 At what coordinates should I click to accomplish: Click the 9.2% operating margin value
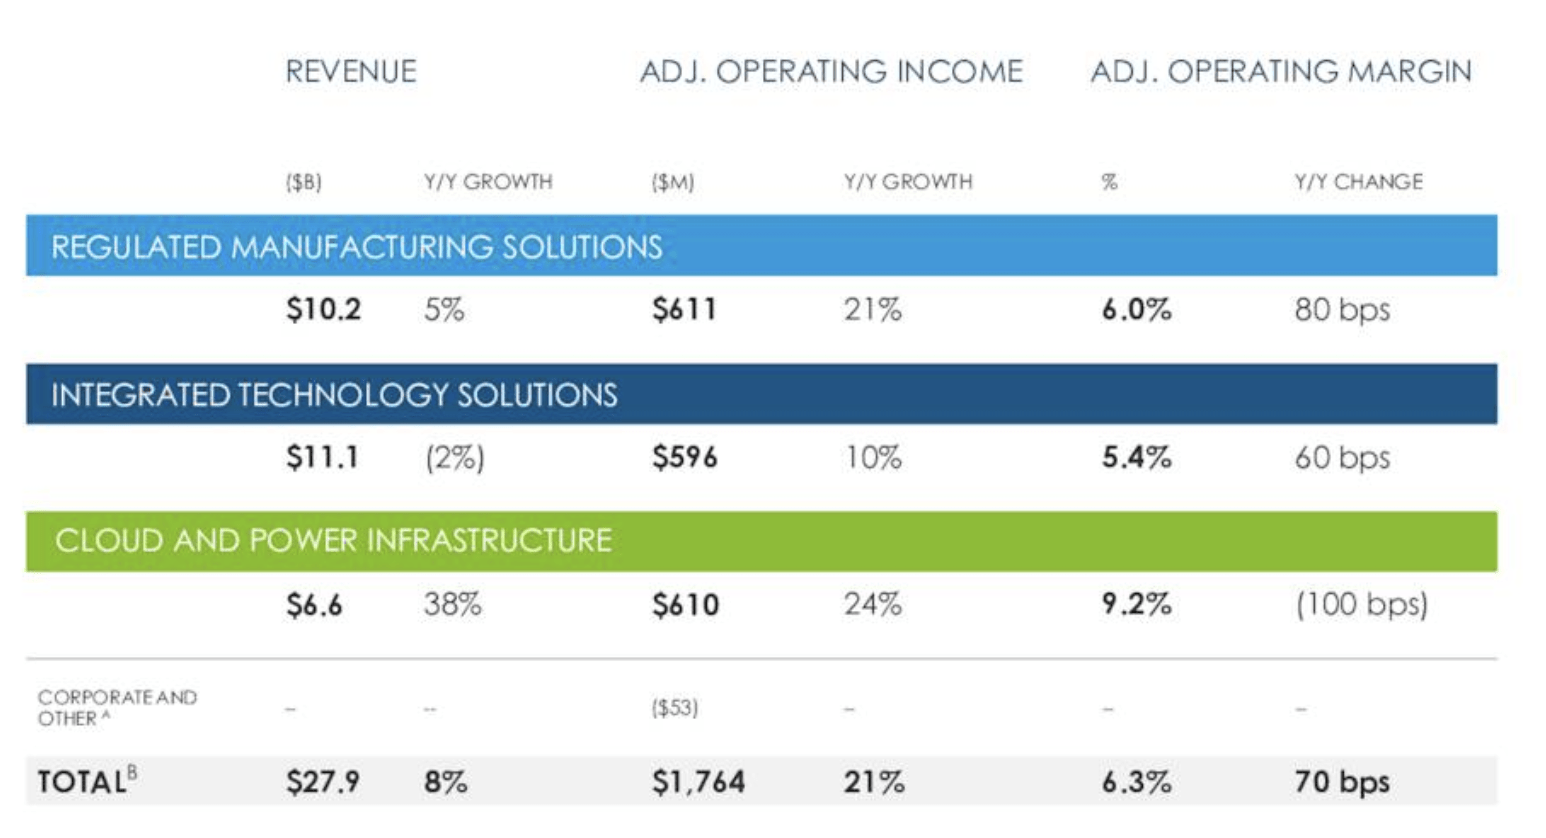point(1137,604)
